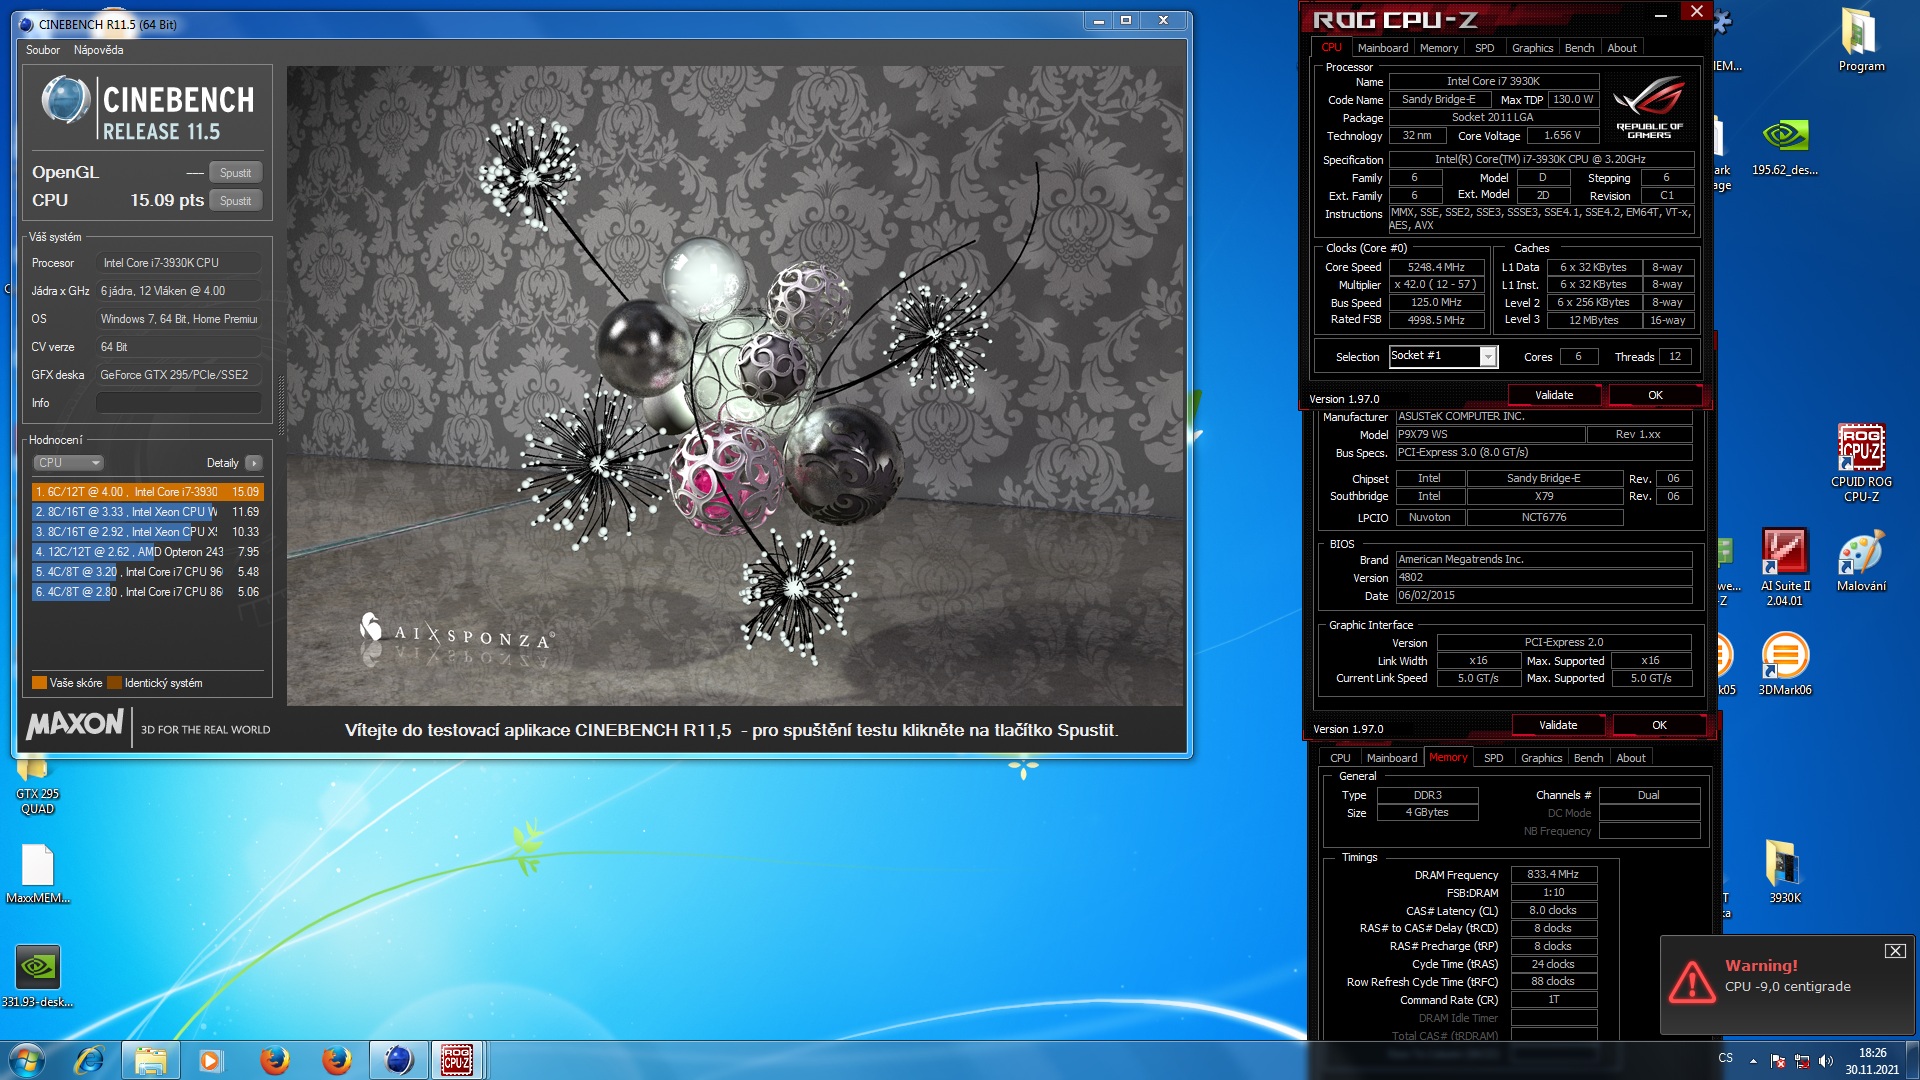Open the Program folder on desktop

[x=1860, y=40]
